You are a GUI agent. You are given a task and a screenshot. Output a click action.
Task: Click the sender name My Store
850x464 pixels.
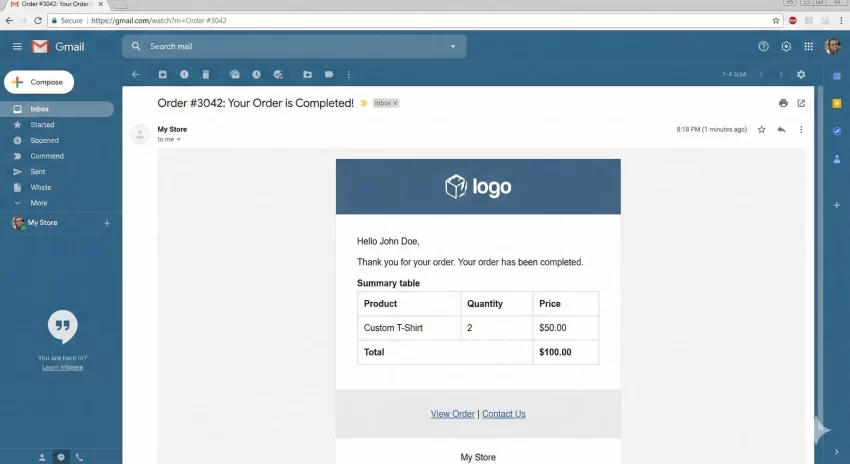(172, 130)
